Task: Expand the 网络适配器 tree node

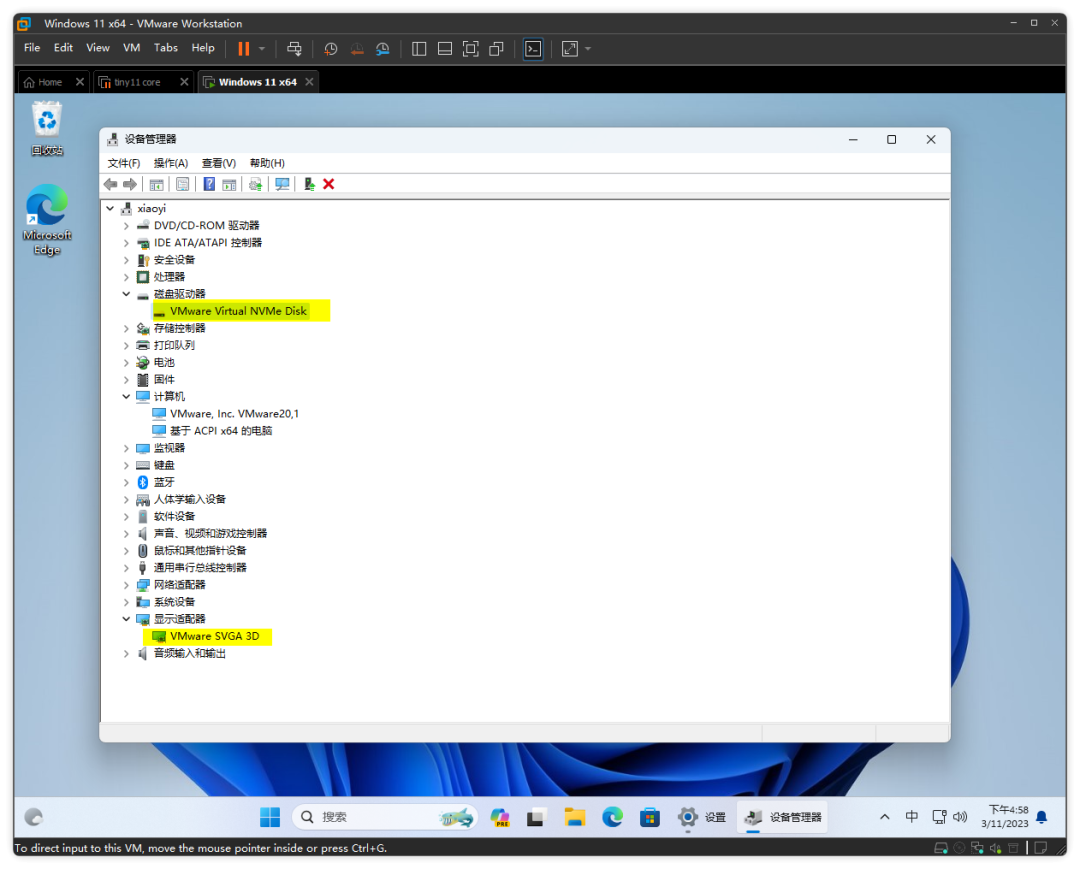Action: [126, 585]
